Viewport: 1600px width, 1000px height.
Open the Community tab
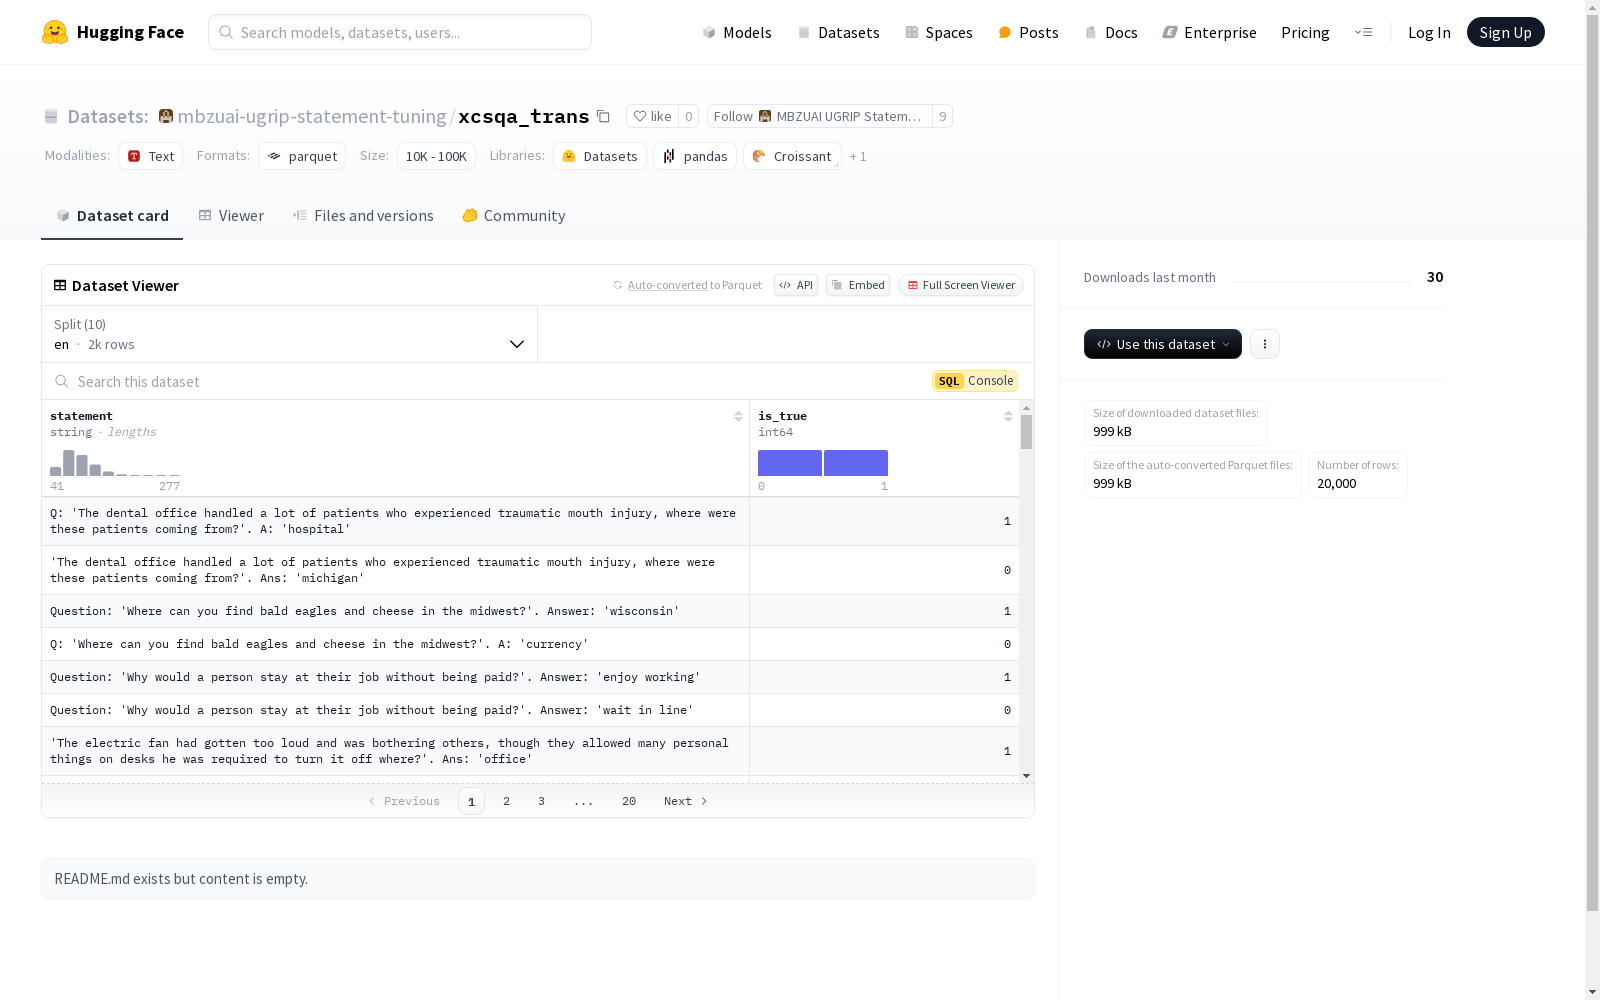pyautogui.click(x=514, y=216)
